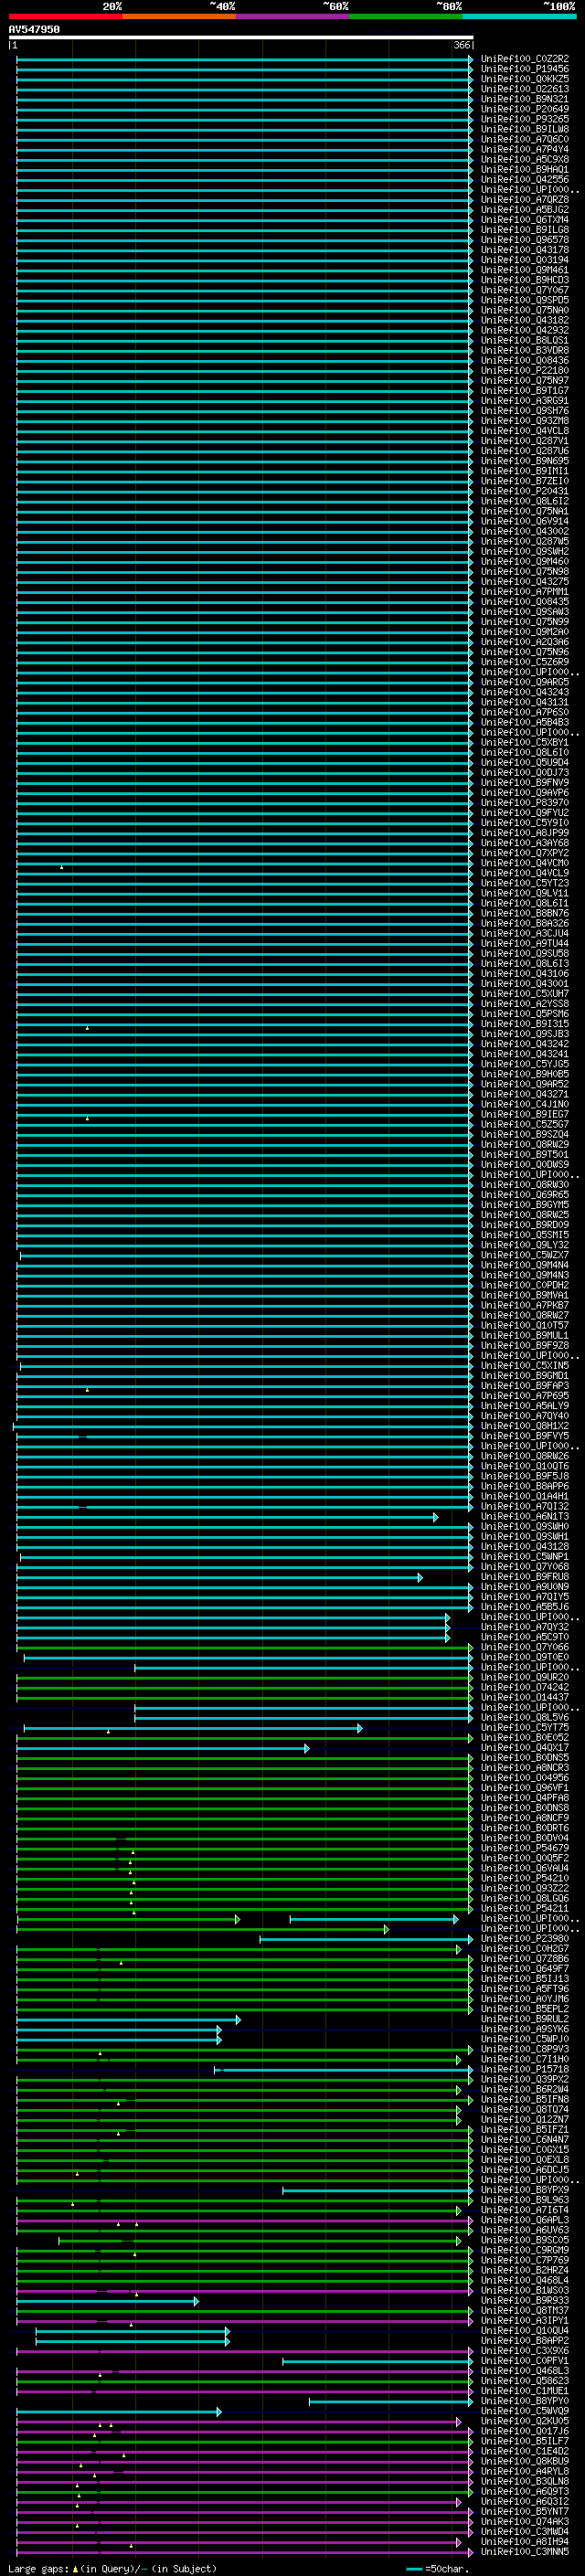Click the red ~20% identity color segment
Image resolution: width=585 pixels, height=2576 pixels.
pyautogui.click(x=65, y=16)
